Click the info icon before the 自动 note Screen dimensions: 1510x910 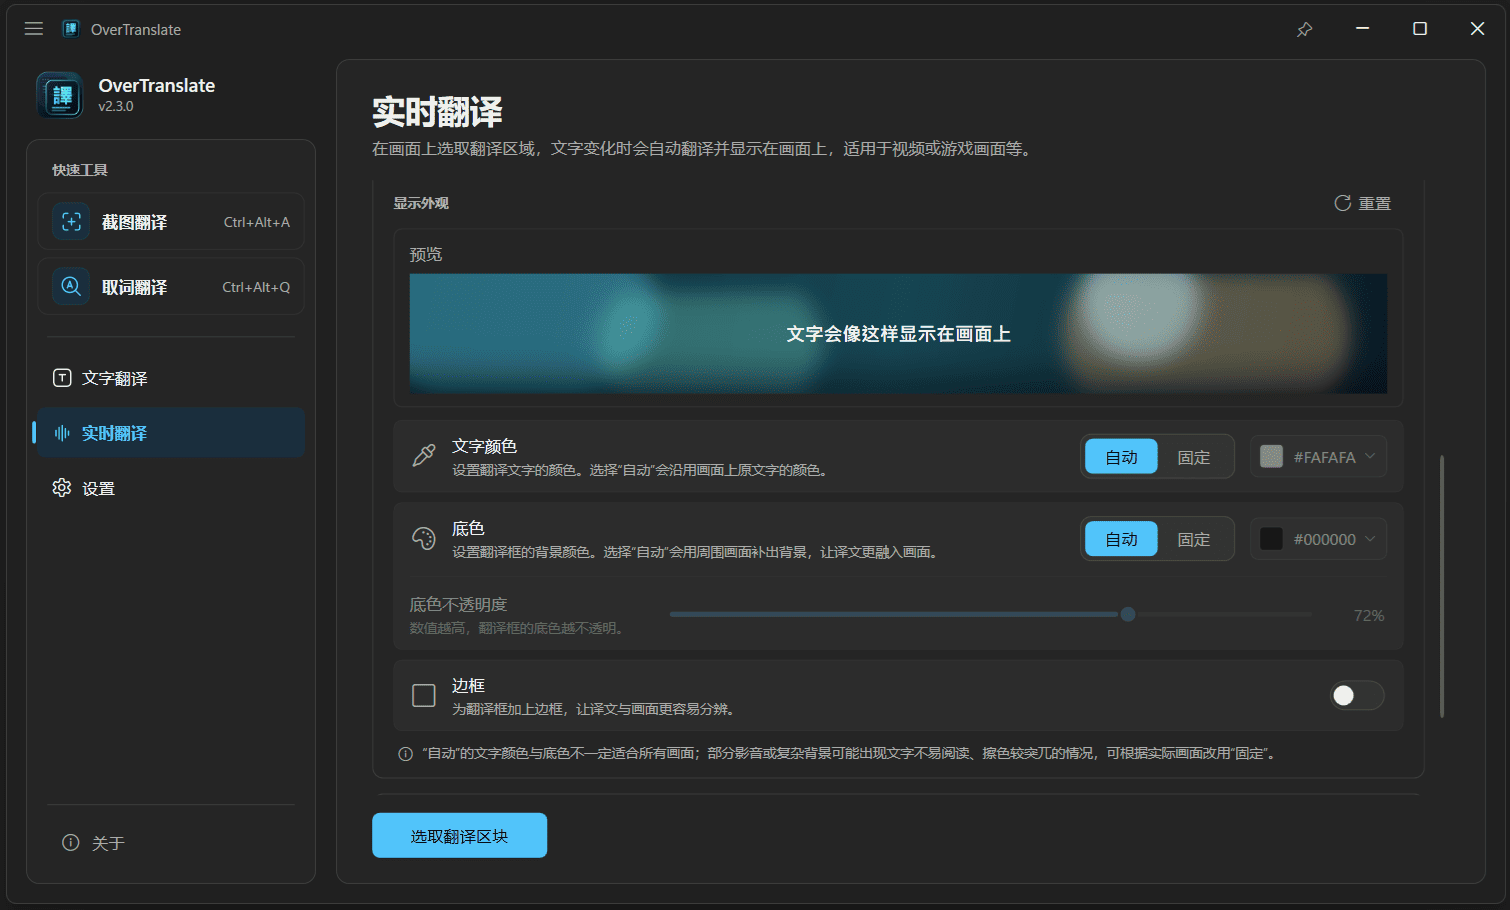(x=405, y=754)
